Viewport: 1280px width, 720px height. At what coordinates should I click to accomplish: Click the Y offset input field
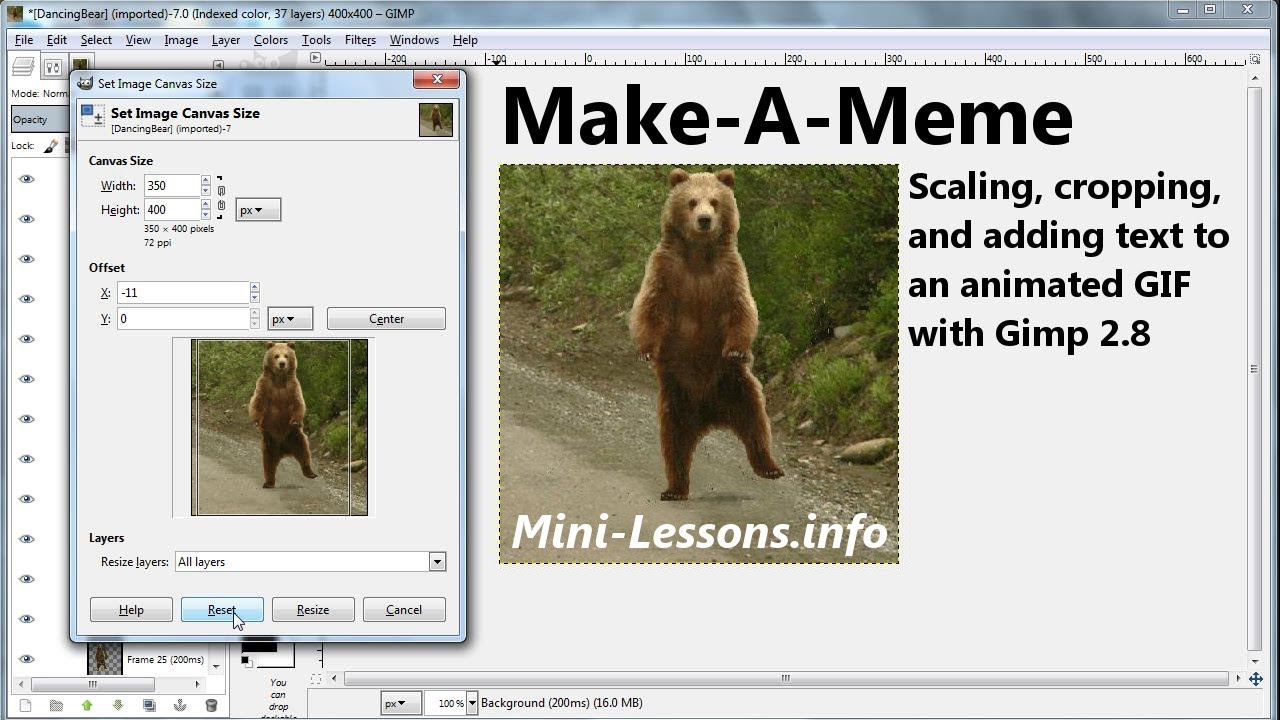coord(183,319)
